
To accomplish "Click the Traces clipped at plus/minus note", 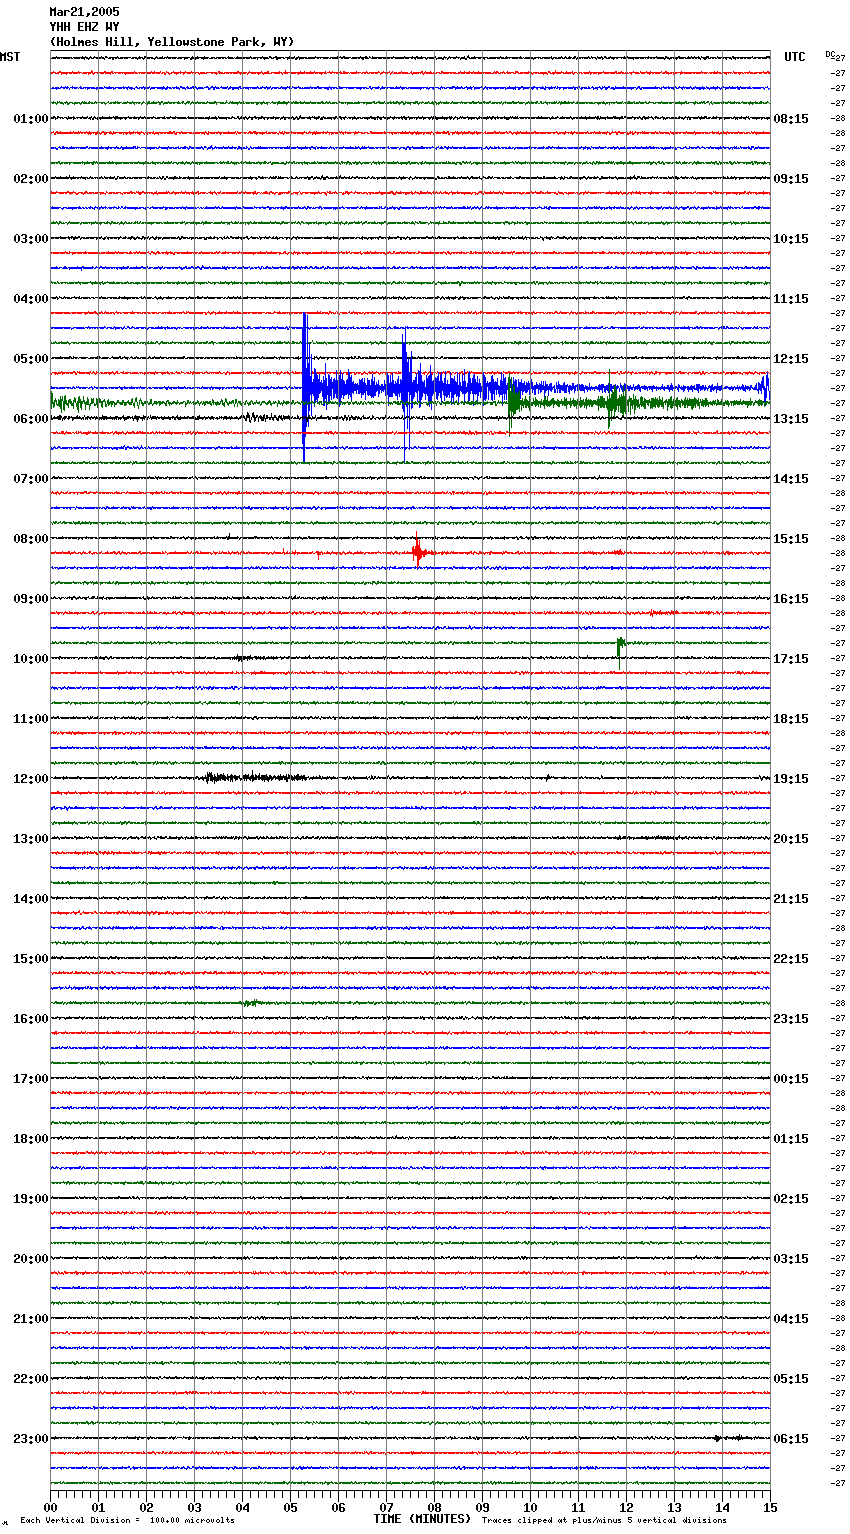I will coord(604,1520).
